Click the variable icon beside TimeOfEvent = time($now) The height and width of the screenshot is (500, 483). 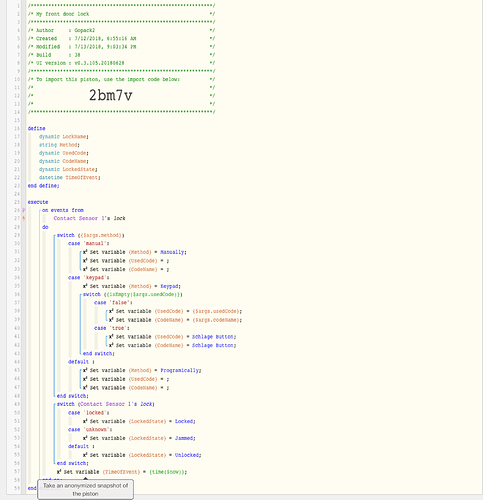59,472
